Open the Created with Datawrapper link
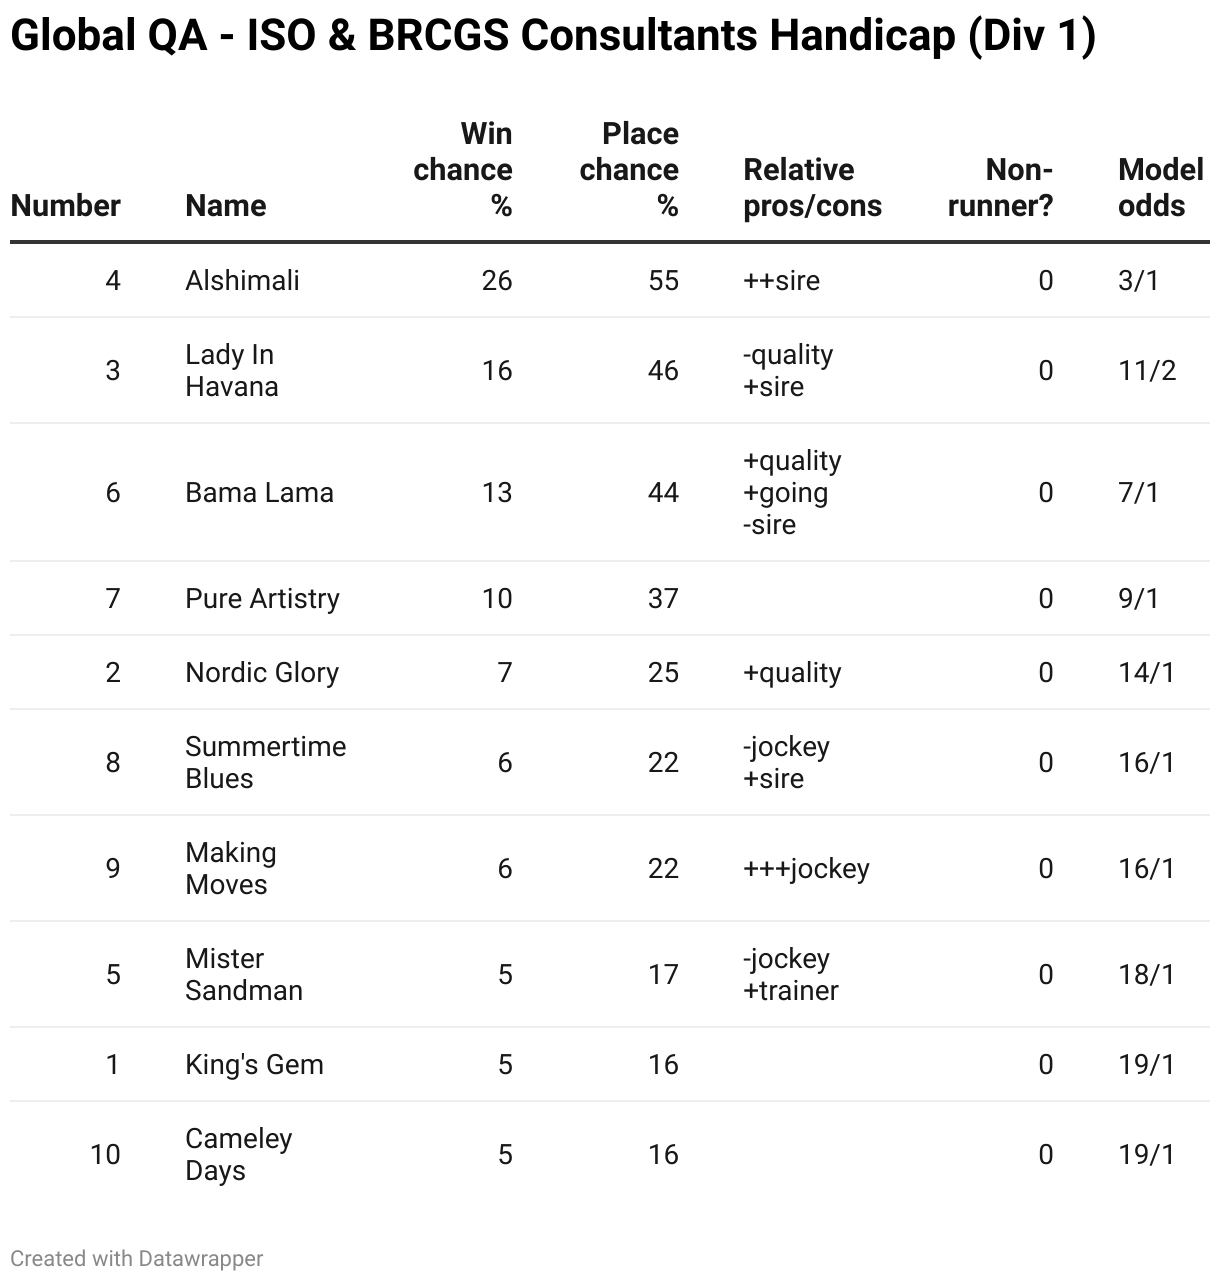Viewport: 1220px width, 1282px height. click(137, 1259)
